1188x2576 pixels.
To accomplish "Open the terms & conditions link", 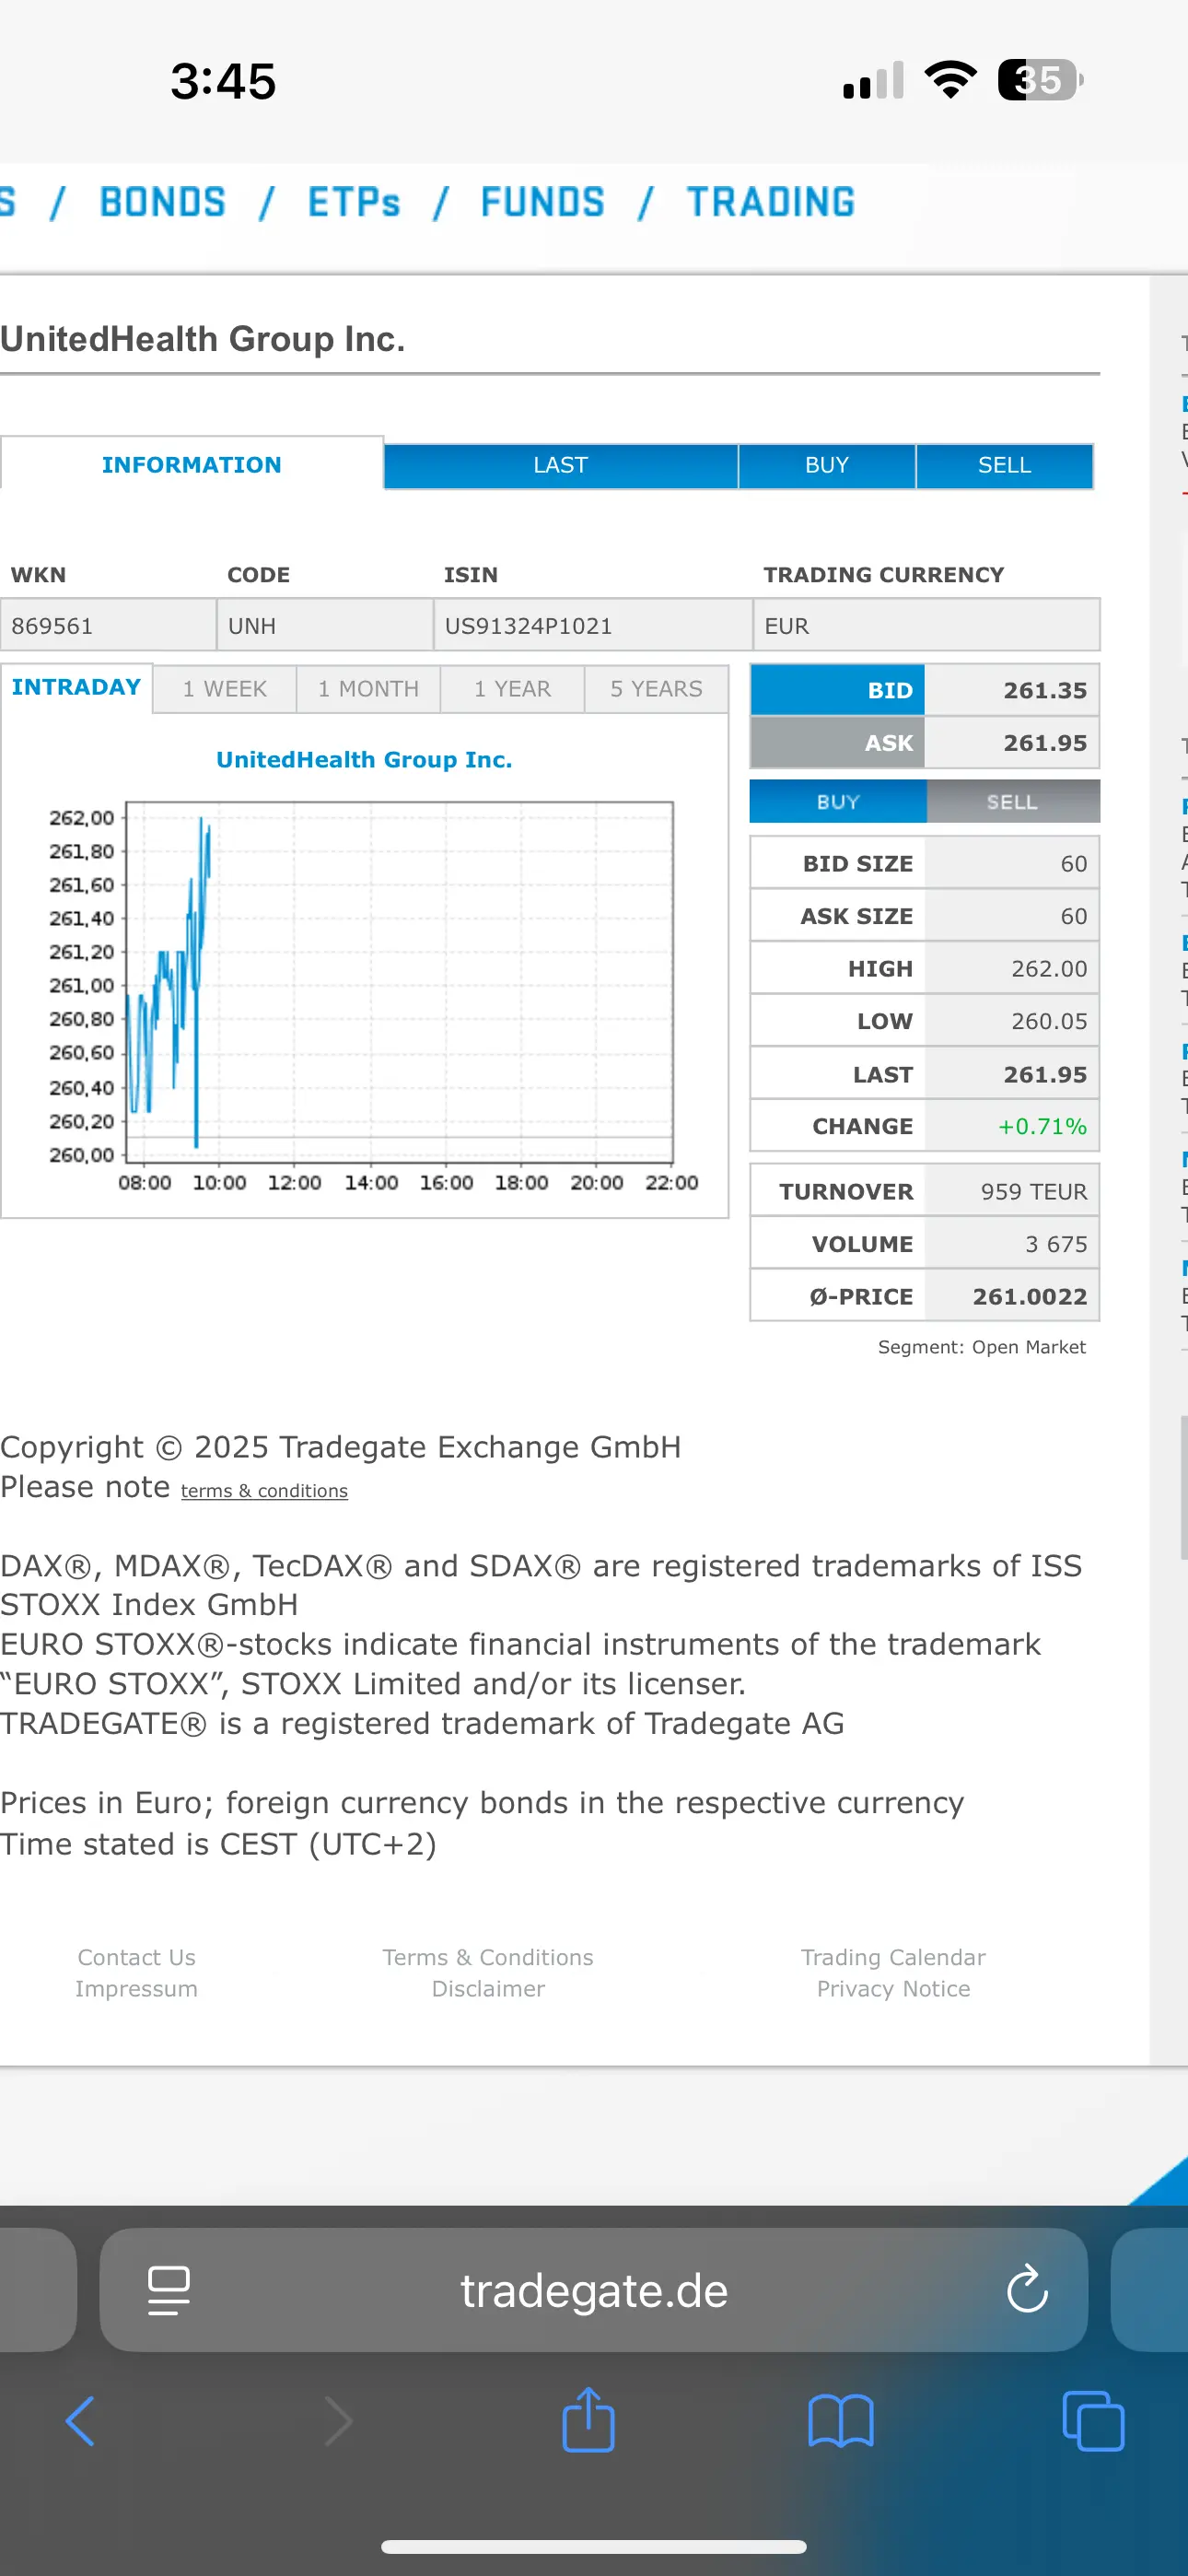I will click(264, 1491).
